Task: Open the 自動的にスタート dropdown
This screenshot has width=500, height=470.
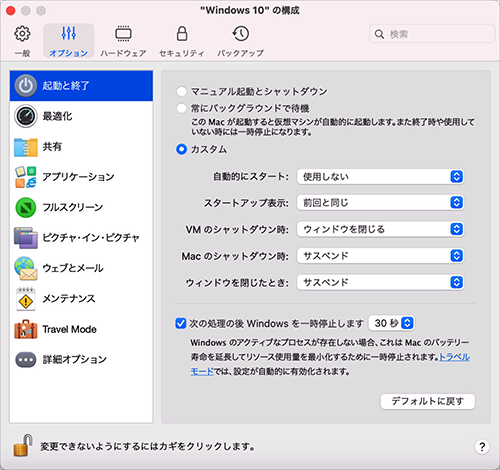Action: (x=380, y=177)
